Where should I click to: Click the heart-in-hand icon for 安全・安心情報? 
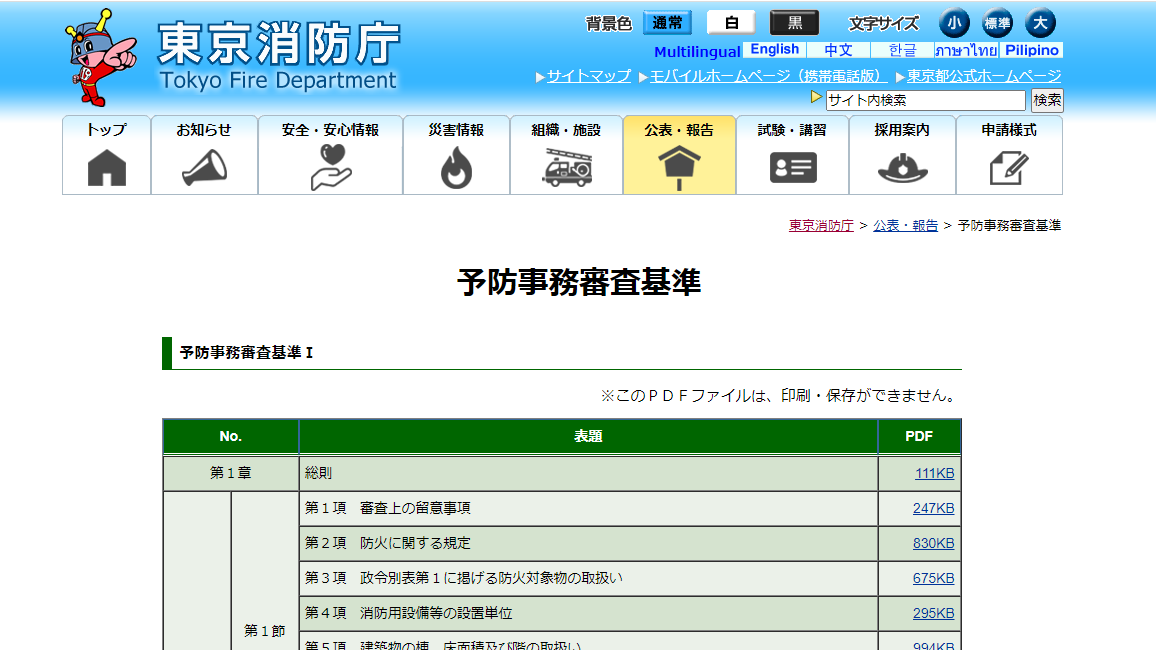331,167
